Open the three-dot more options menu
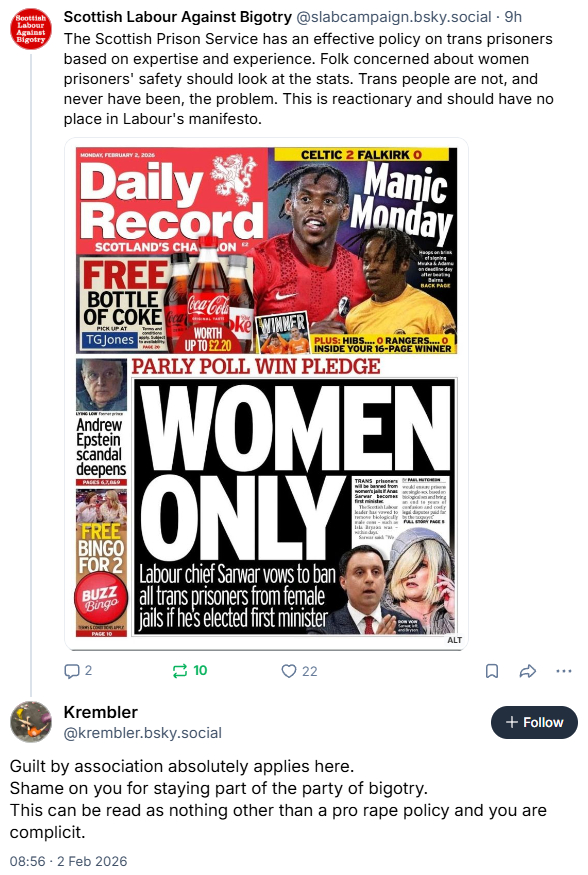The height and width of the screenshot is (875, 588). [564, 671]
